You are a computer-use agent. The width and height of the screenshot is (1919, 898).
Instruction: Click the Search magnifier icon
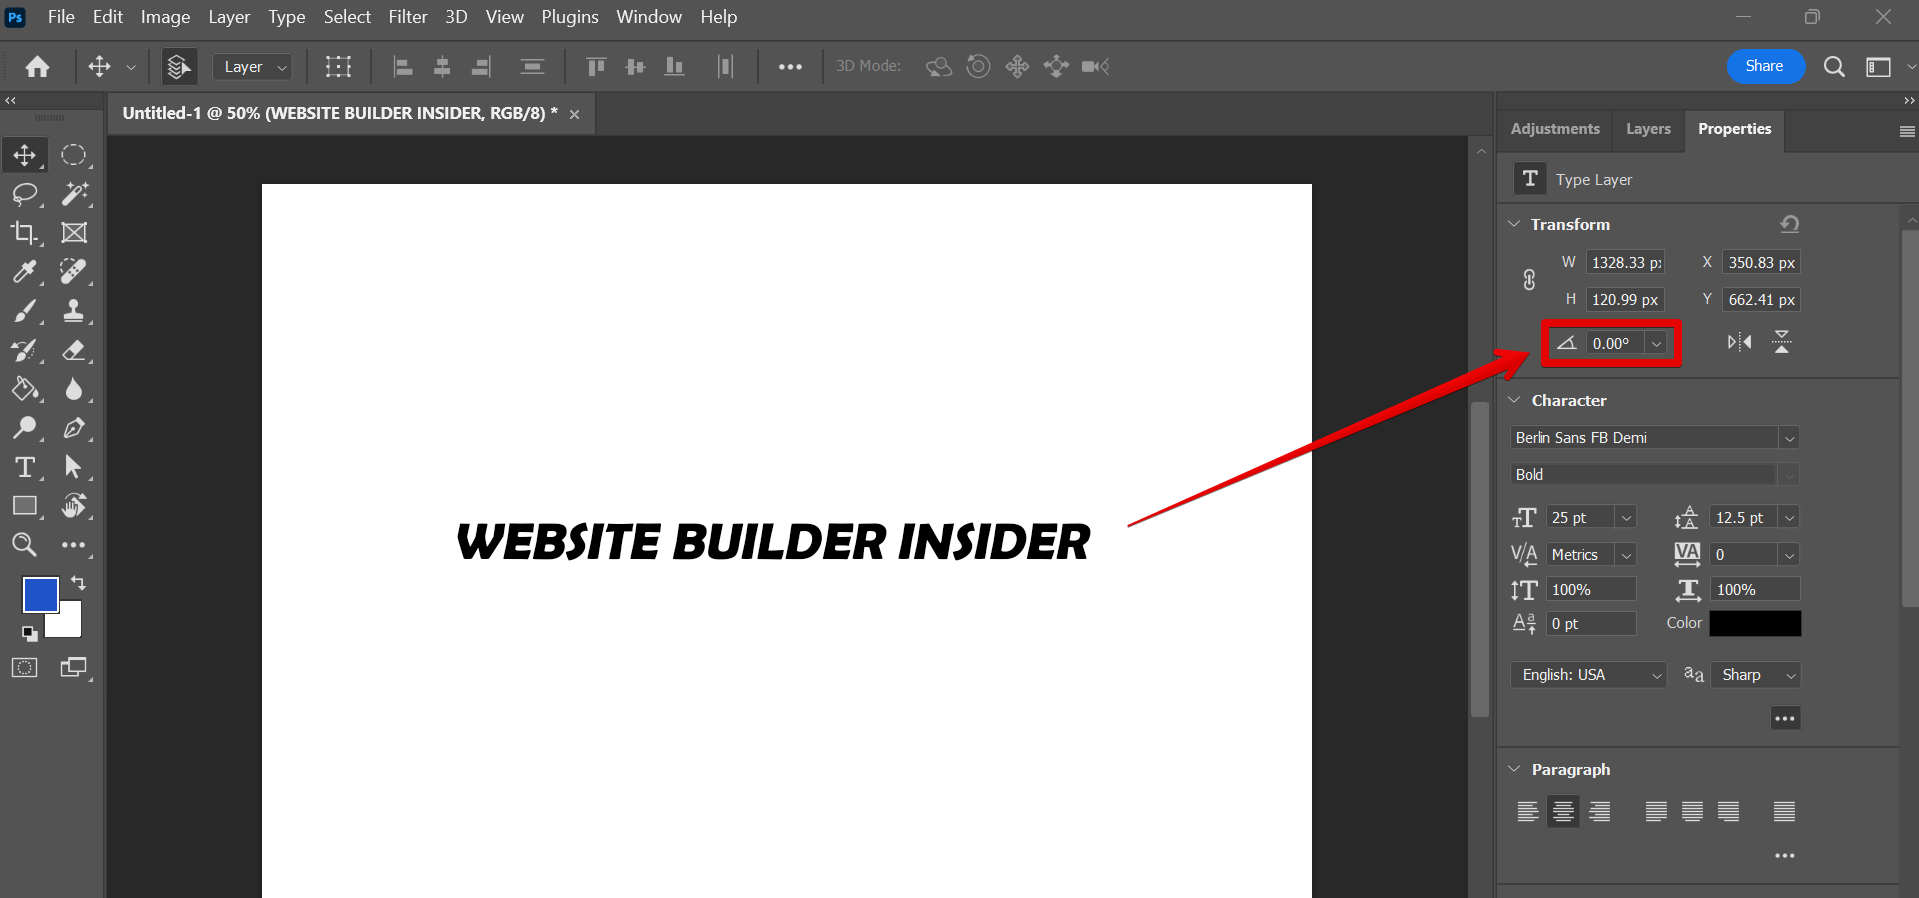1833,67
